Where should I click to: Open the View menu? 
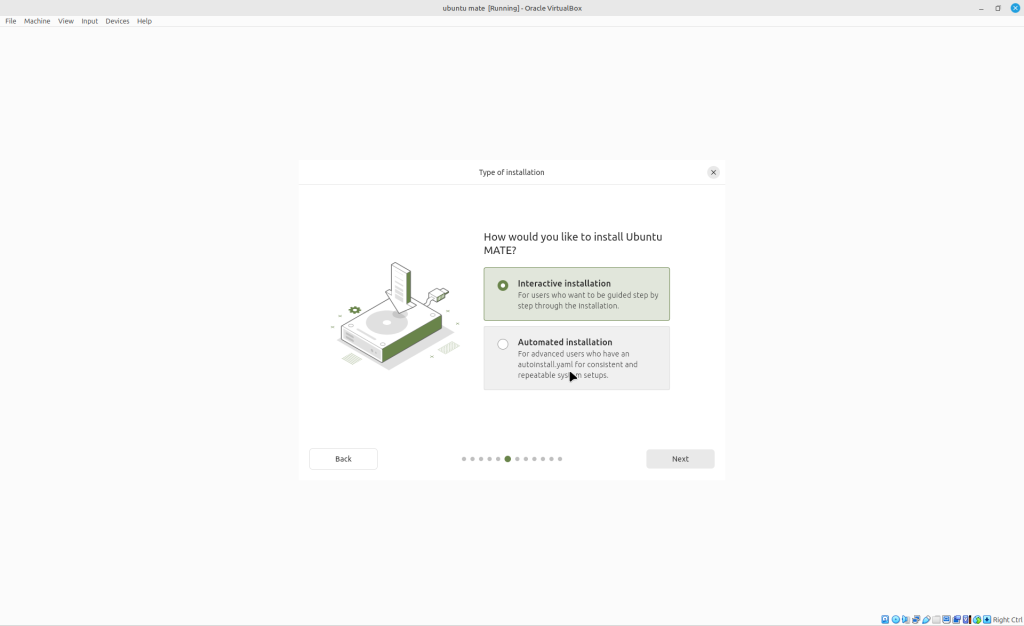click(x=66, y=21)
